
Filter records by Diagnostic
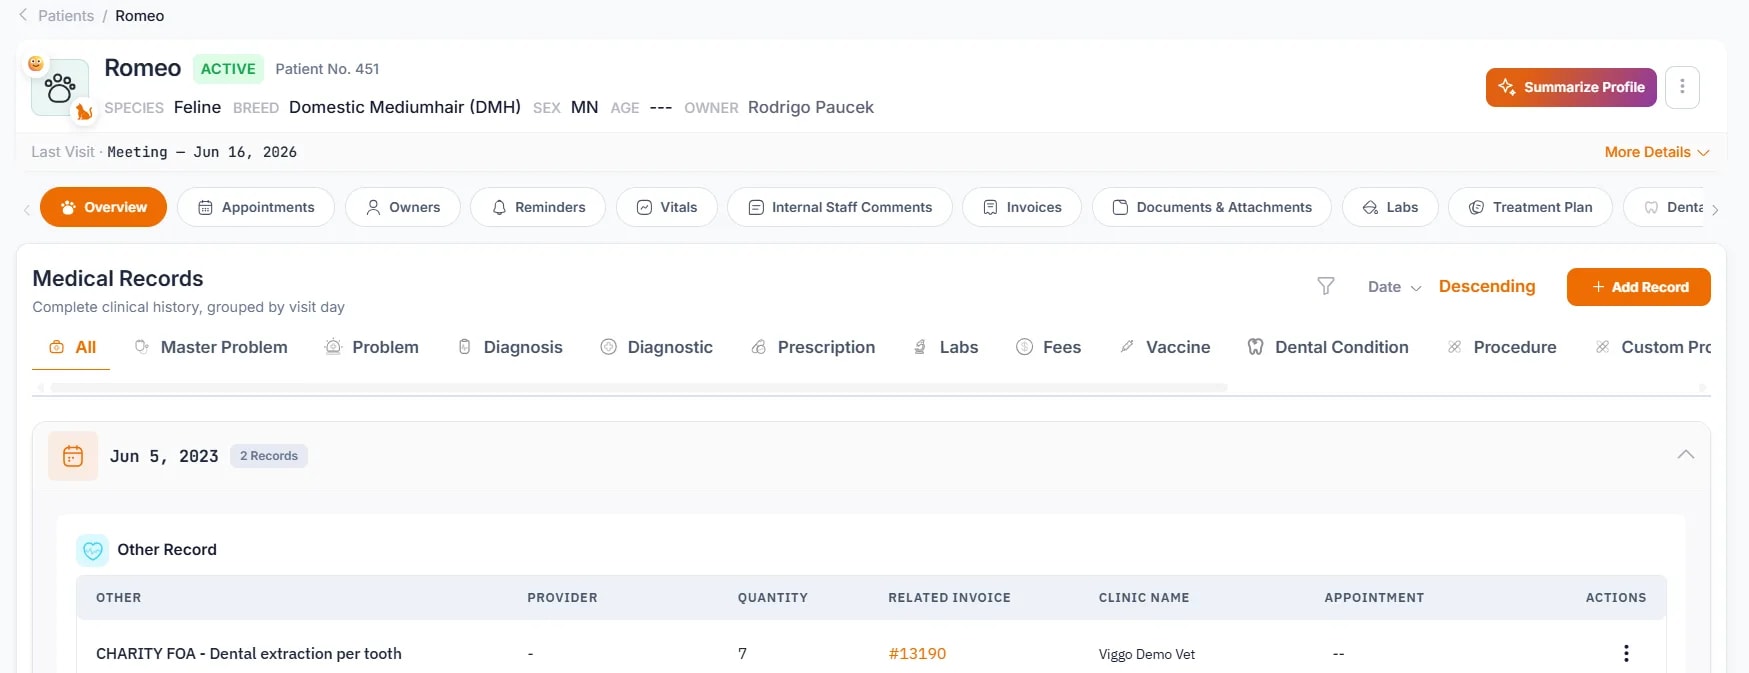[x=657, y=347]
